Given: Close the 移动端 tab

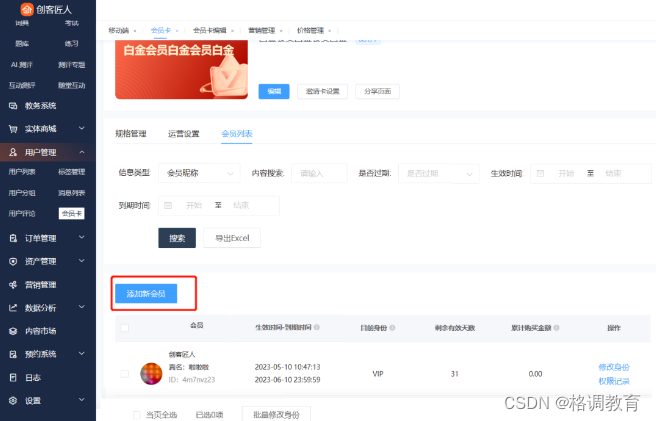Looking at the screenshot, I should pos(135,31).
